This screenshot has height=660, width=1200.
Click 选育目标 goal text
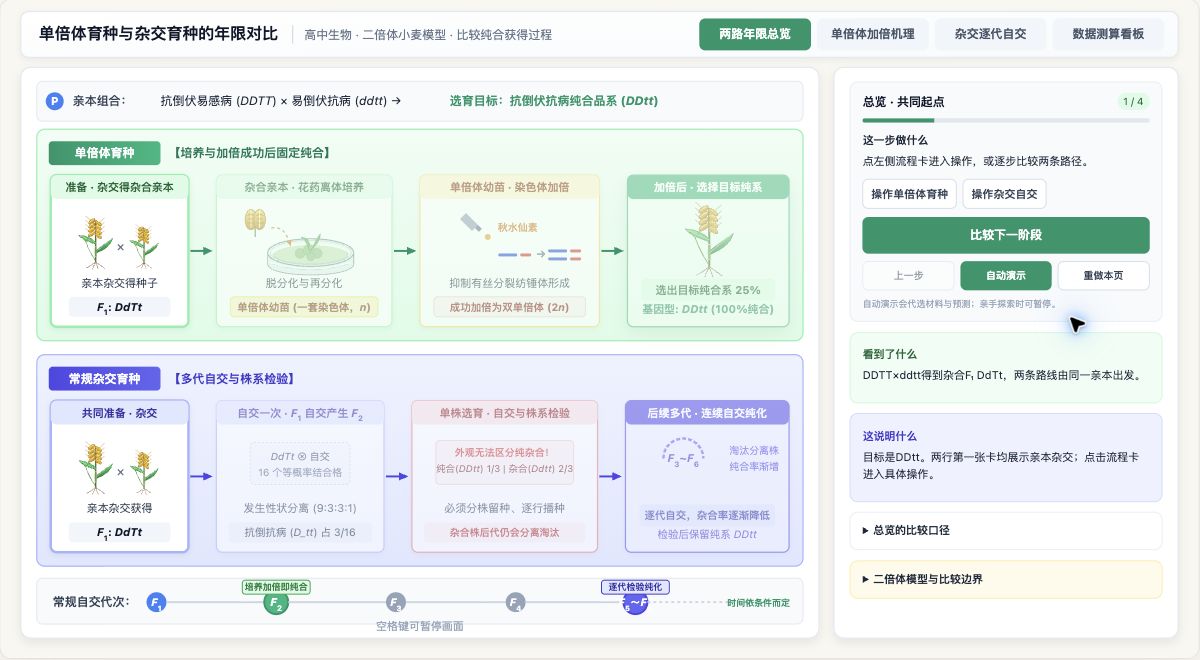coord(554,101)
